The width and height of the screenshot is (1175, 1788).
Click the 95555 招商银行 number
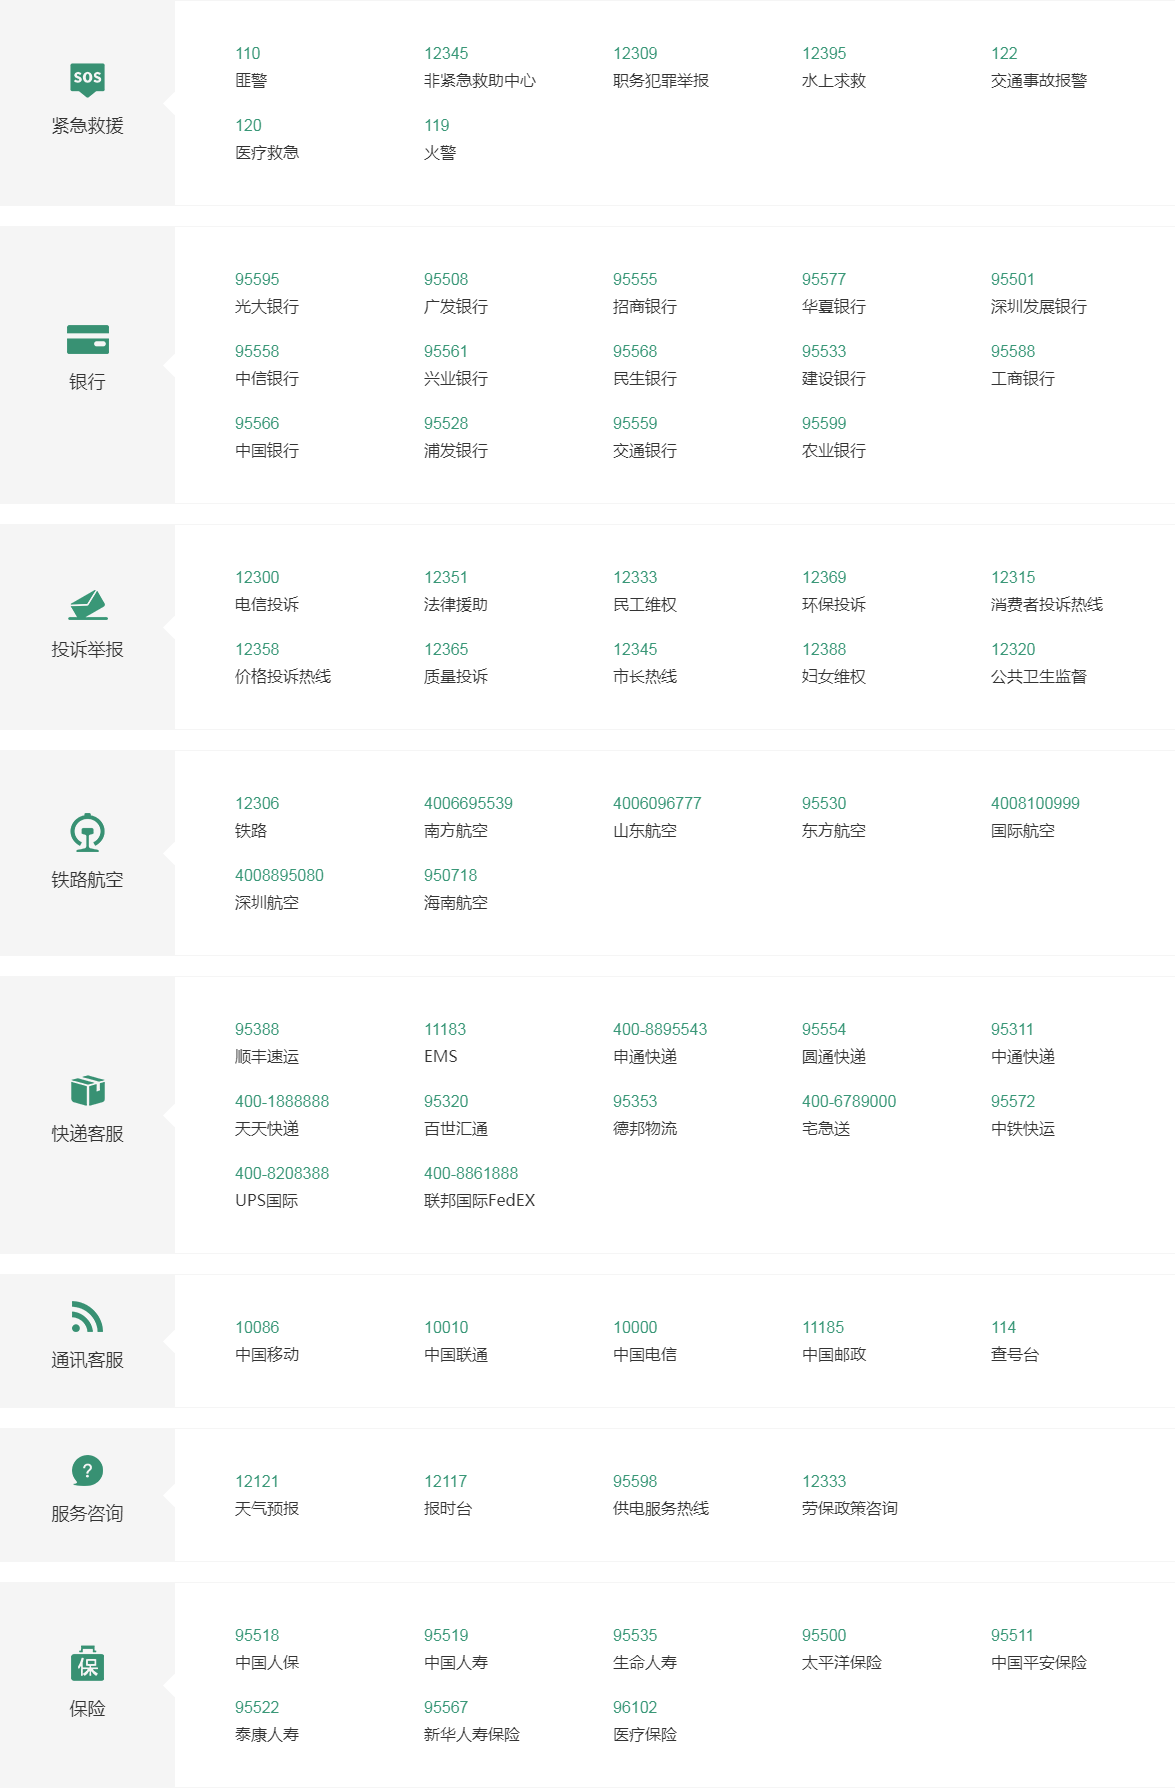coord(635,280)
